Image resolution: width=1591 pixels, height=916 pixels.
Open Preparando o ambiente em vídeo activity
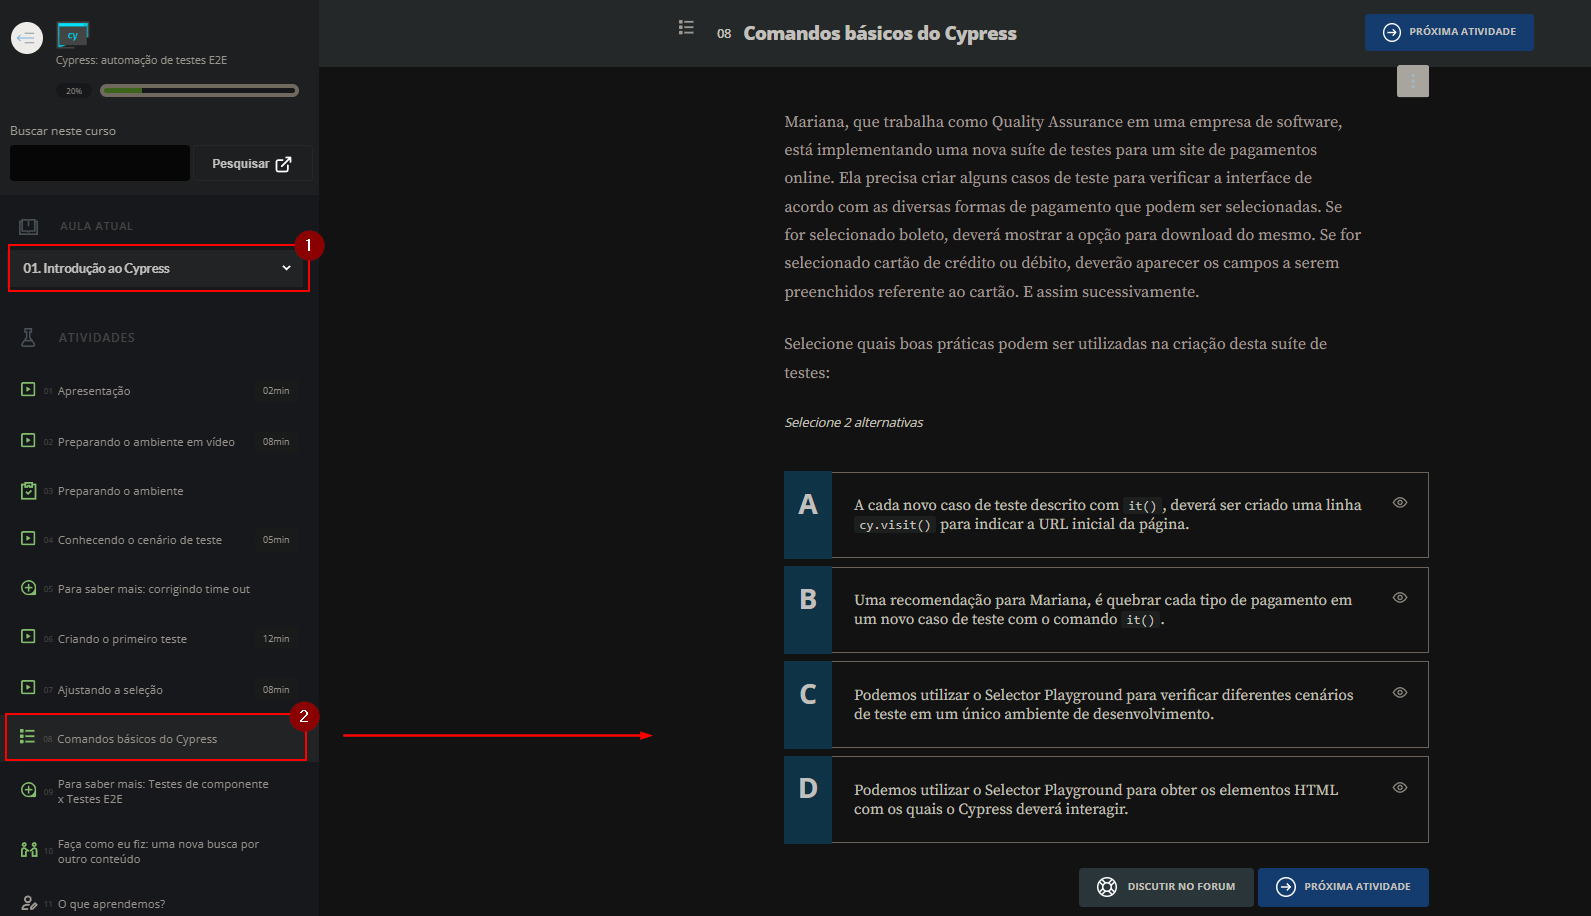(x=146, y=442)
